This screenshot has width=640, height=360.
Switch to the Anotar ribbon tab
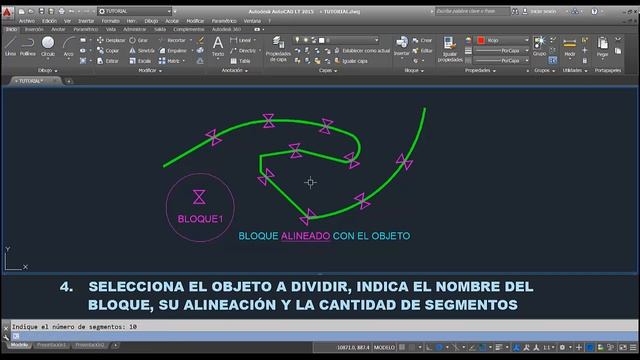pos(58,29)
